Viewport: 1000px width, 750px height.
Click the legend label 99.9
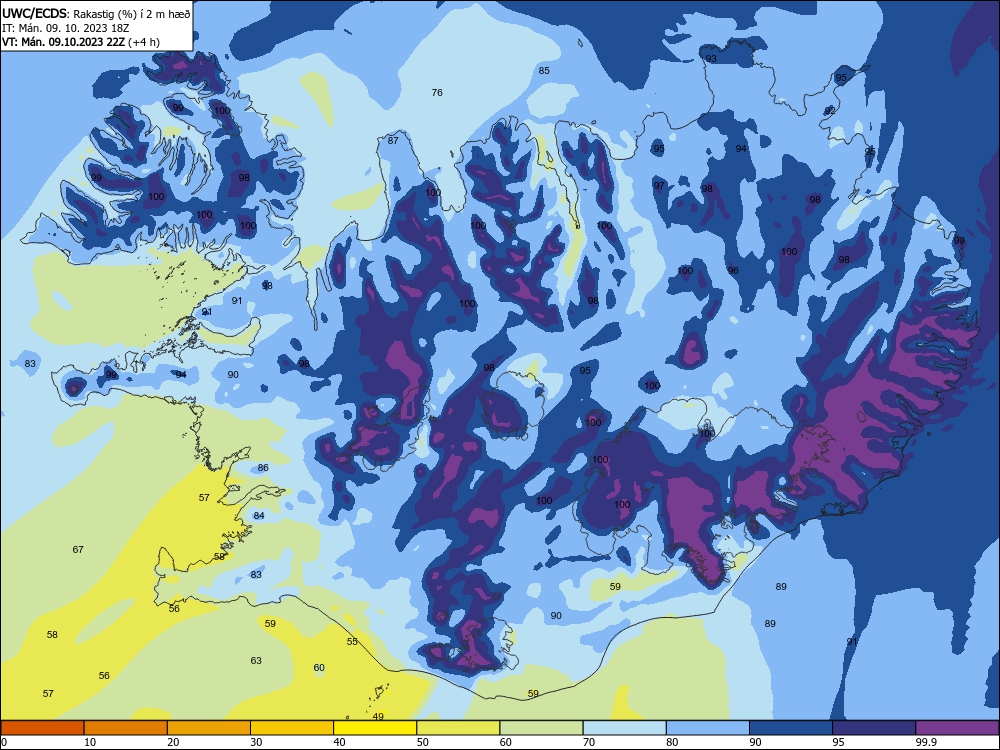pyautogui.click(x=926, y=742)
